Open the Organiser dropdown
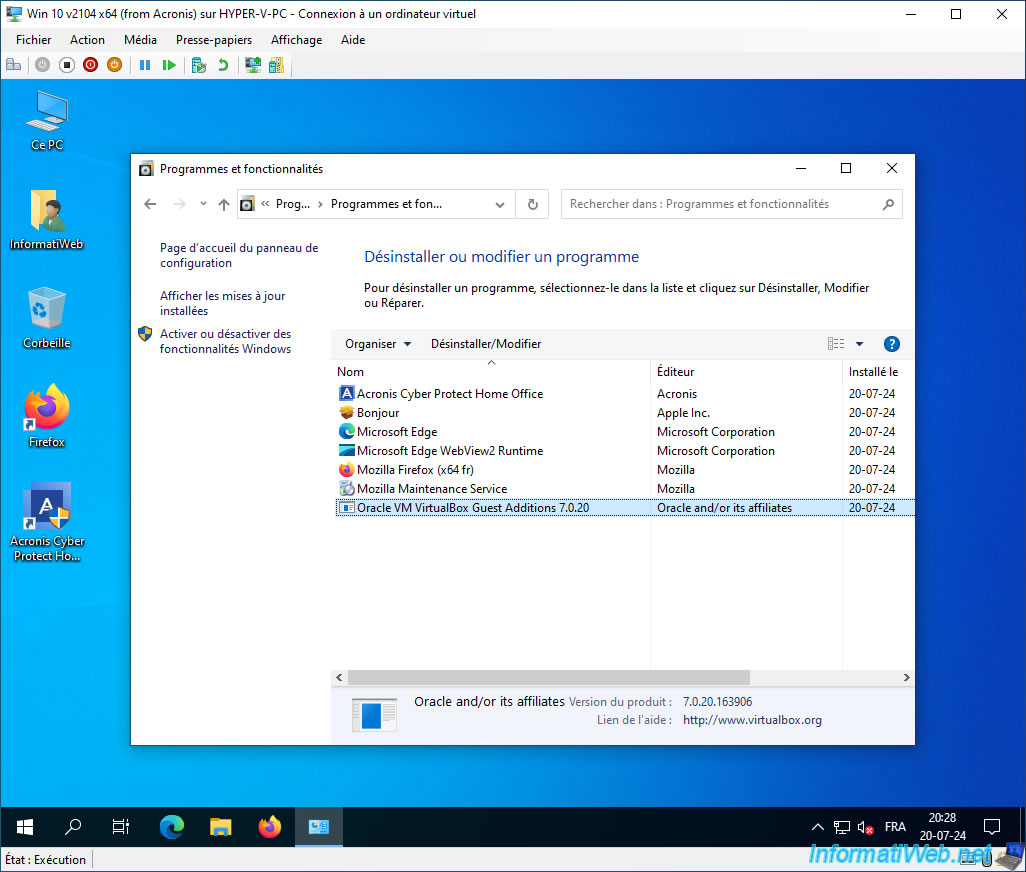 (378, 344)
